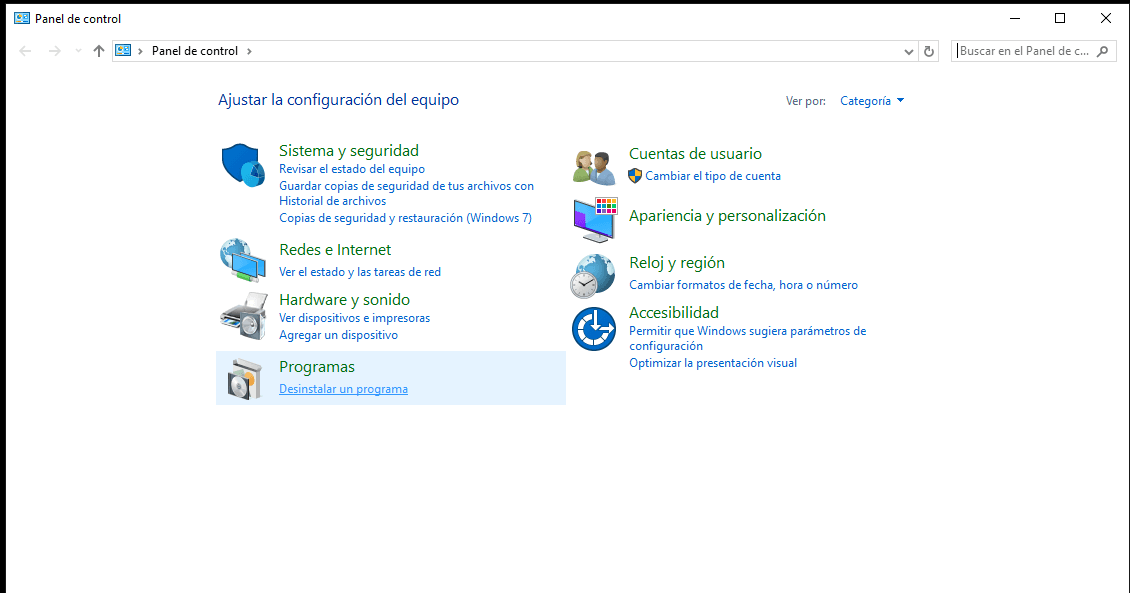This screenshot has width=1130, height=593.
Task: Click Cambiar formatos de fecha, hora o número
Action: click(743, 285)
